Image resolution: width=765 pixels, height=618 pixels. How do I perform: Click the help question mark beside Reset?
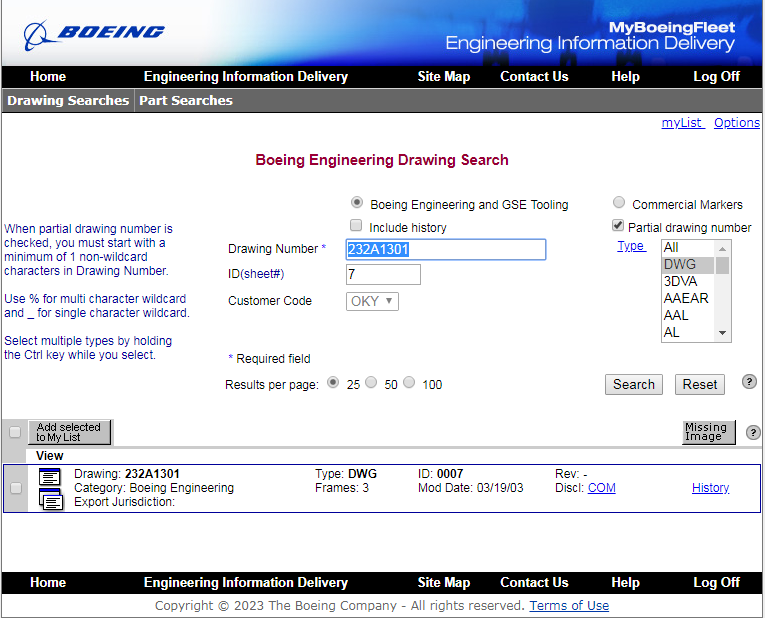tap(749, 381)
